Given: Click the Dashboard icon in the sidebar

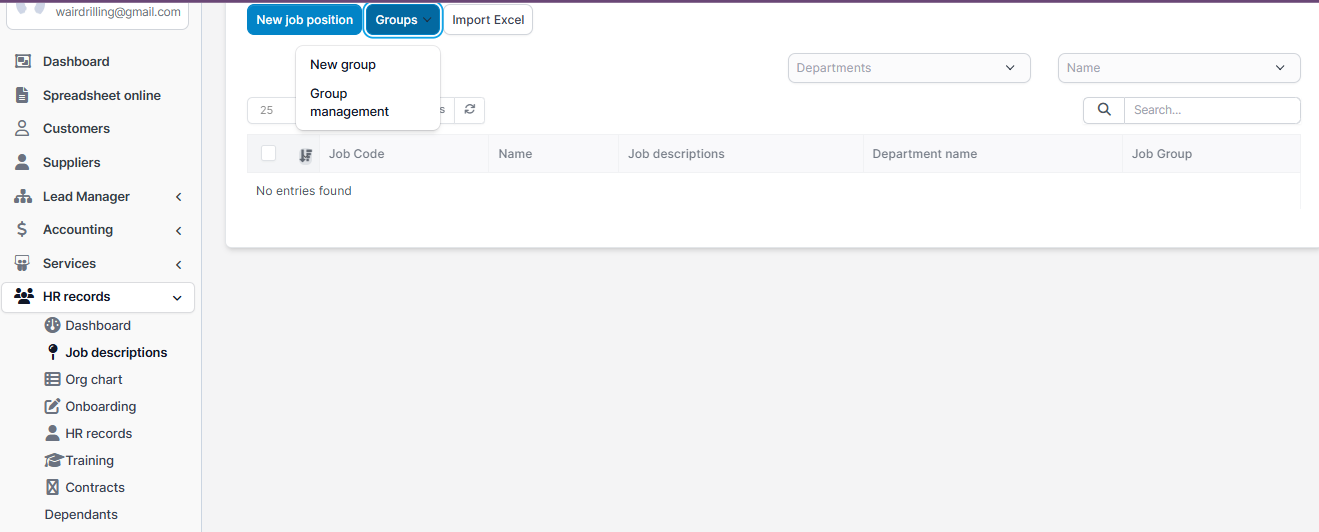Looking at the screenshot, I should (x=22, y=62).
